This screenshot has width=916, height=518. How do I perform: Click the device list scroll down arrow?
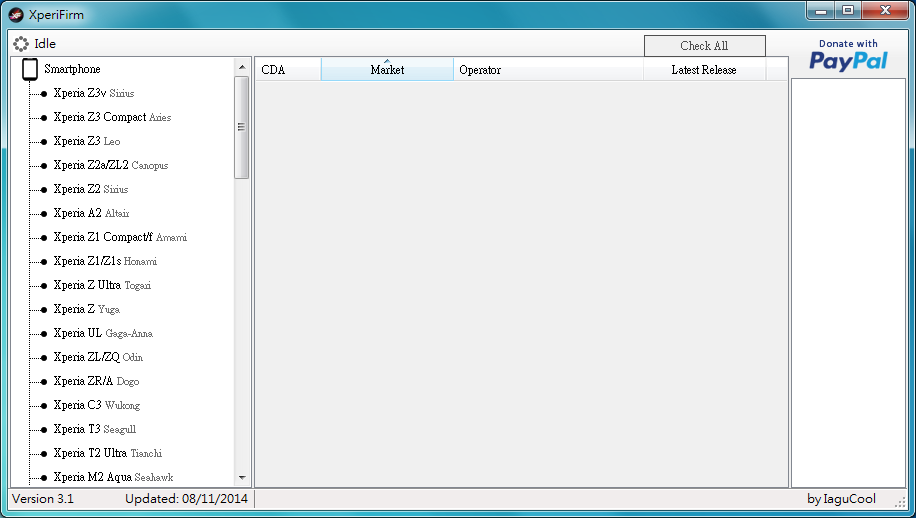point(242,477)
